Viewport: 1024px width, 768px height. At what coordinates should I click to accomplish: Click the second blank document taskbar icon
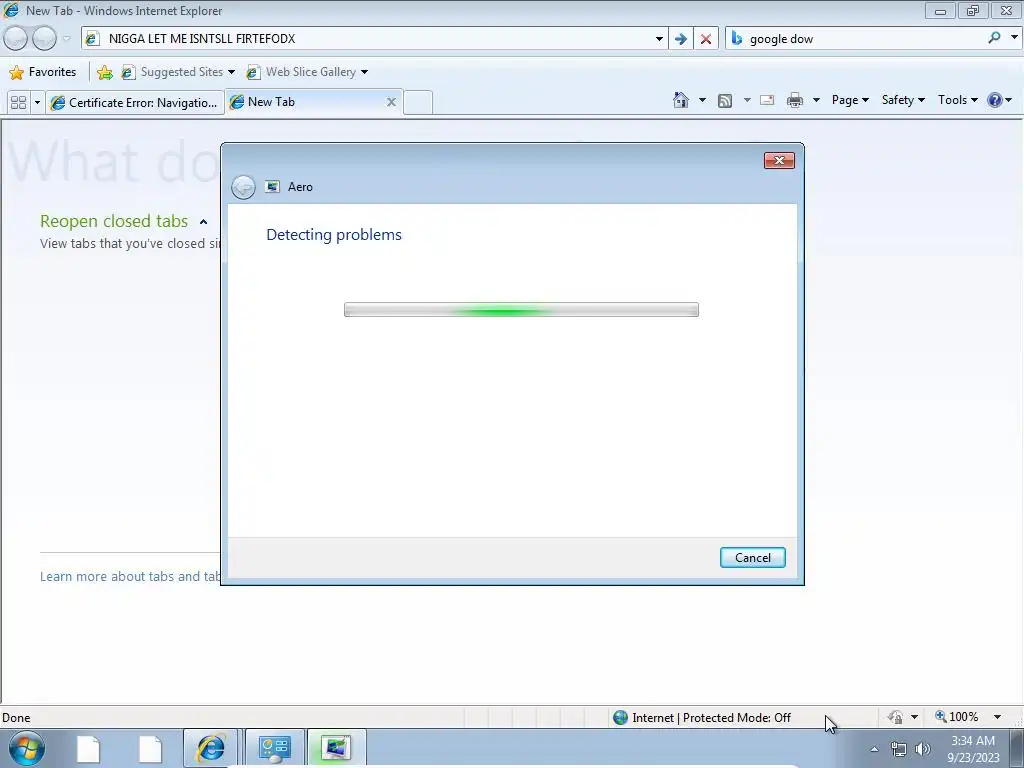click(x=150, y=749)
